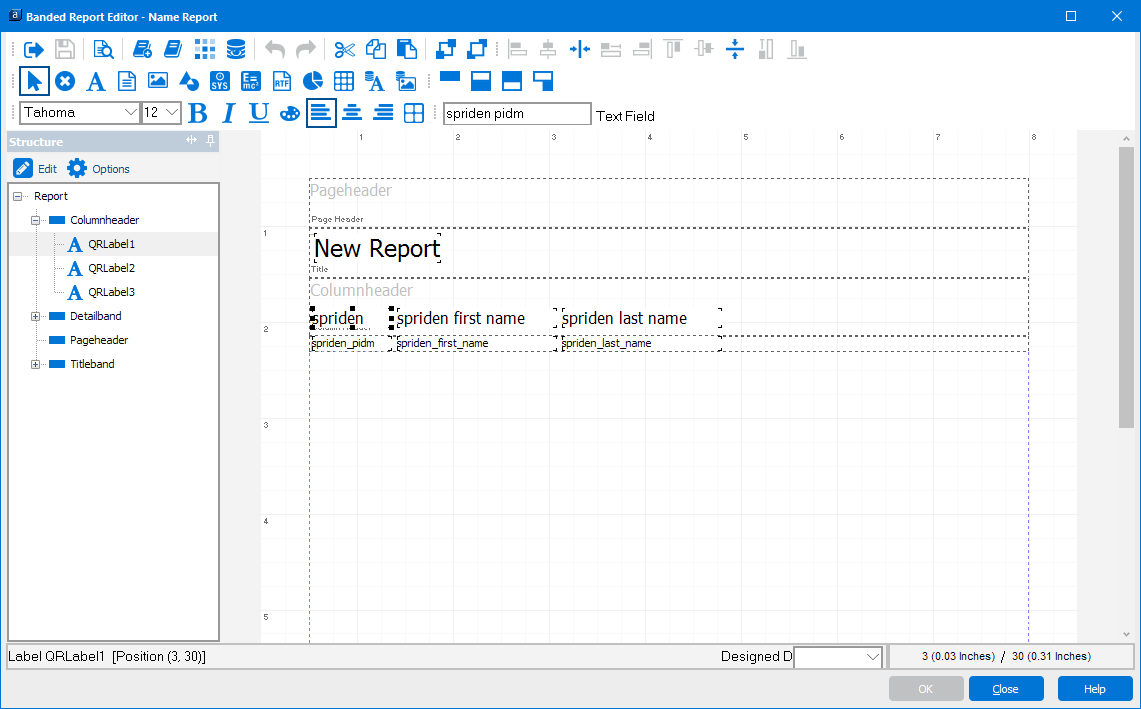1141x709 pixels.
Task: Pin the Structure panel
Action: point(210,140)
